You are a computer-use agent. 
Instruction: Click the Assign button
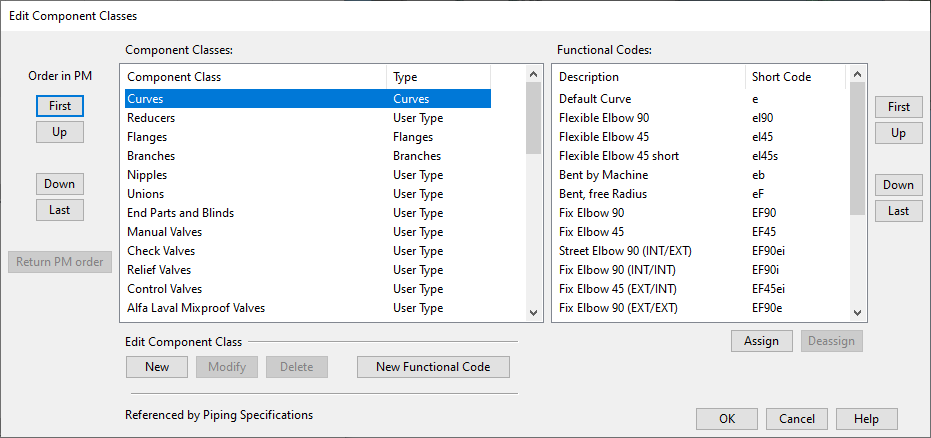coord(761,341)
